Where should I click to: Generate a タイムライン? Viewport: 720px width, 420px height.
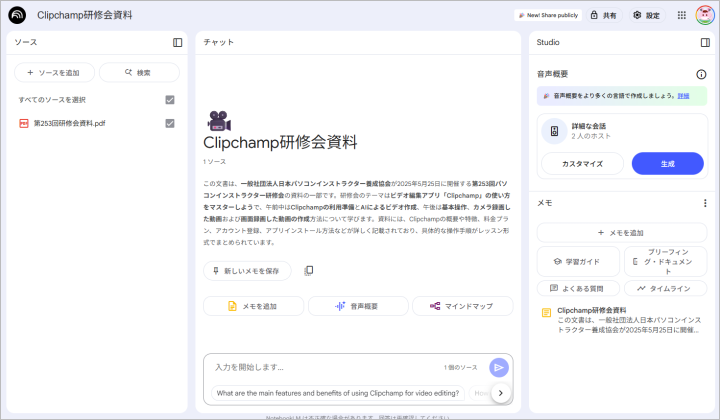[x=665, y=288]
